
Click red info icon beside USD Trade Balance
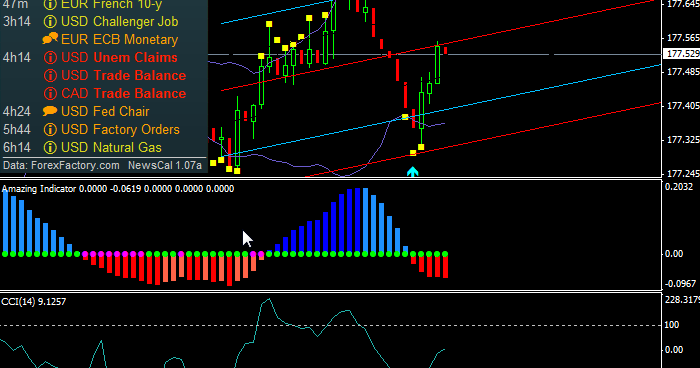50,75
